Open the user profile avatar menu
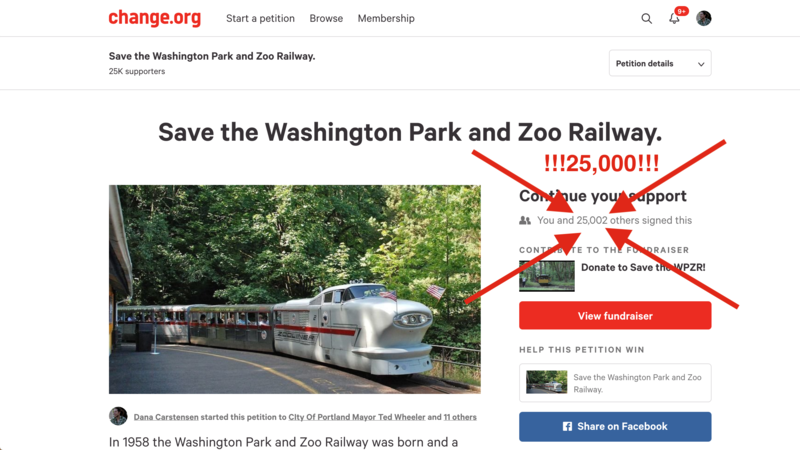 (x=704, y=19)
